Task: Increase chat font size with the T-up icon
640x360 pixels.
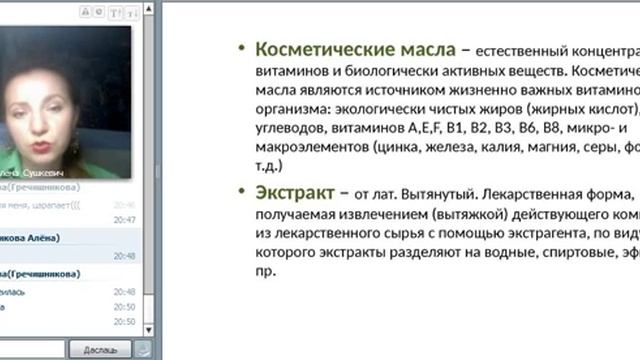Action: [x=115, y=13]
